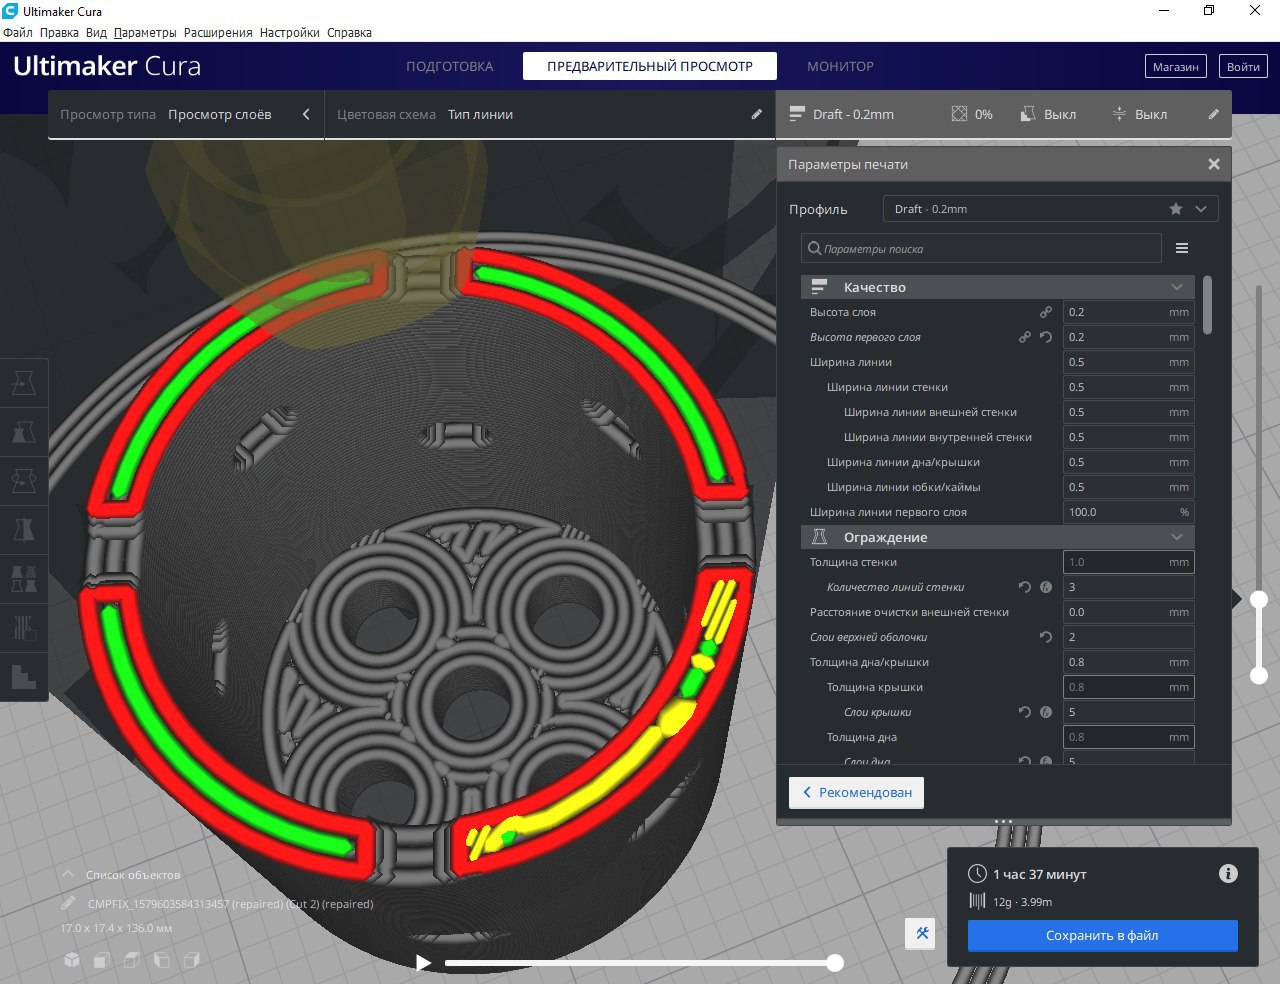The image size is (1280, 984).
Task: Click fx icon on Количество линий стенки
Action: 1046,587
